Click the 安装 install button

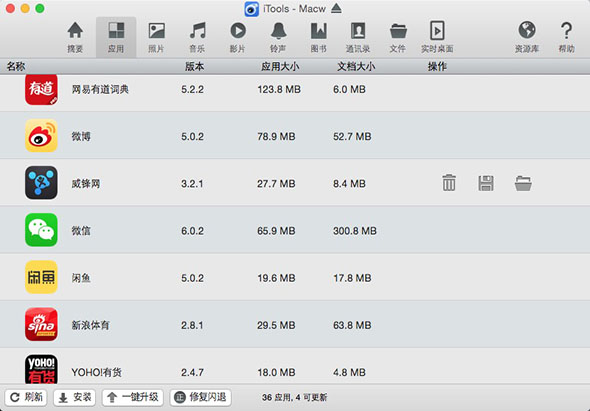coord(75,397)
